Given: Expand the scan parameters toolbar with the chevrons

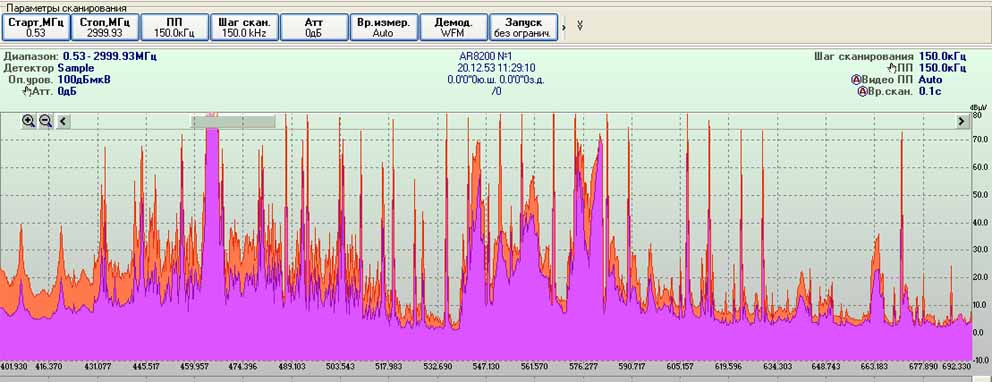Looking at the screenshot, I should tap(580, 25).
